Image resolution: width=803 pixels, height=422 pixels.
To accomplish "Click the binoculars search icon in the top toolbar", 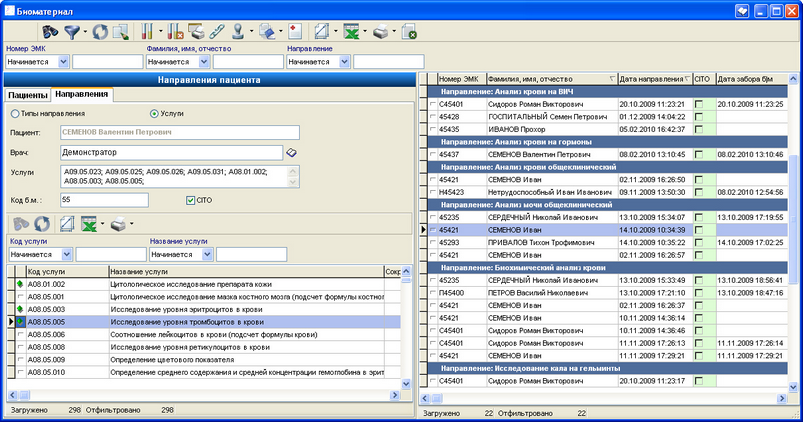I will click(x=50, y=32).
